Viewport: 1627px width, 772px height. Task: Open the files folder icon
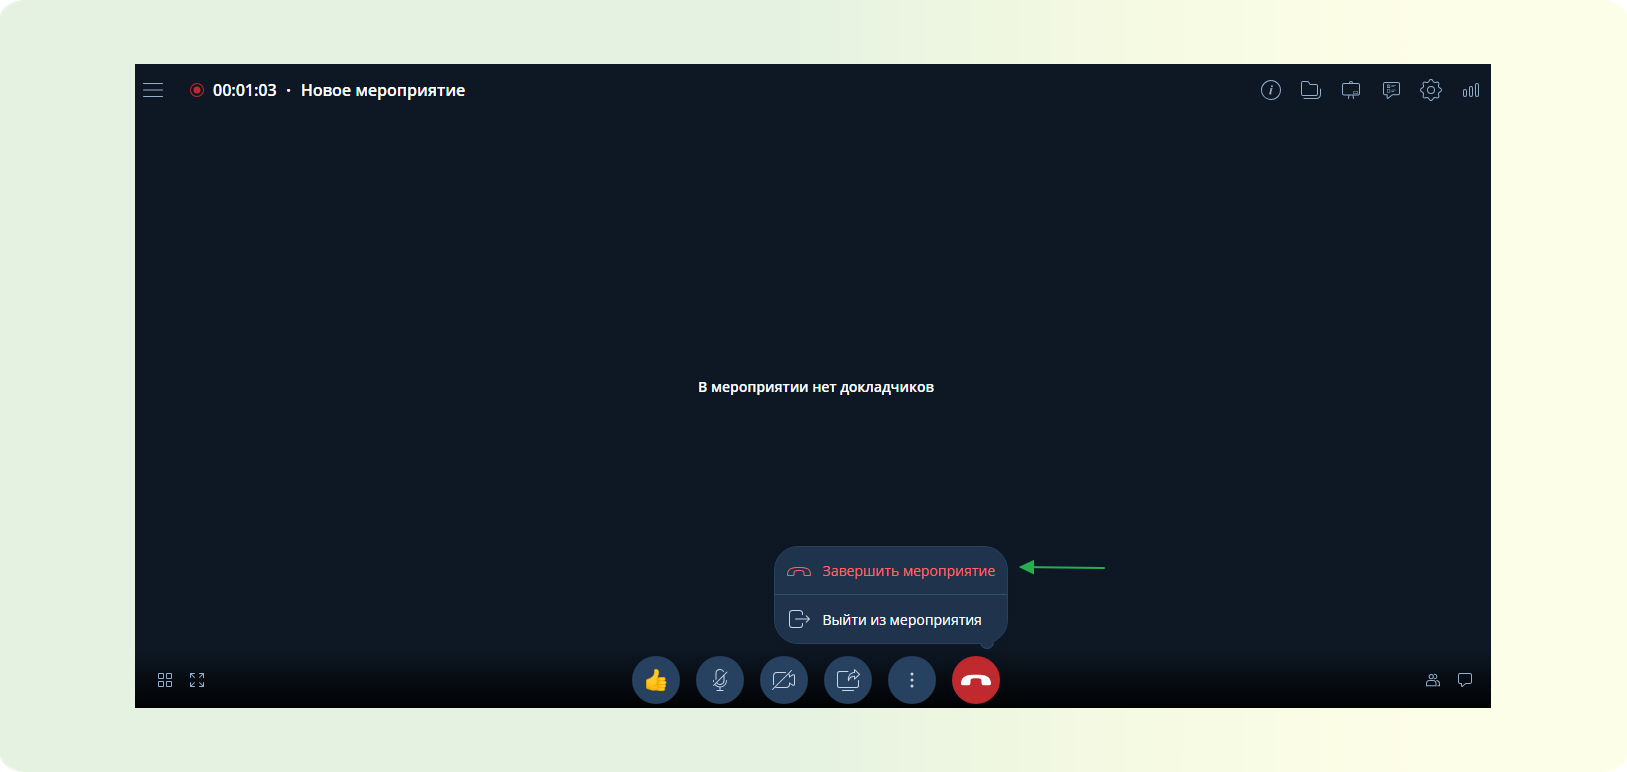[1311, 90]
